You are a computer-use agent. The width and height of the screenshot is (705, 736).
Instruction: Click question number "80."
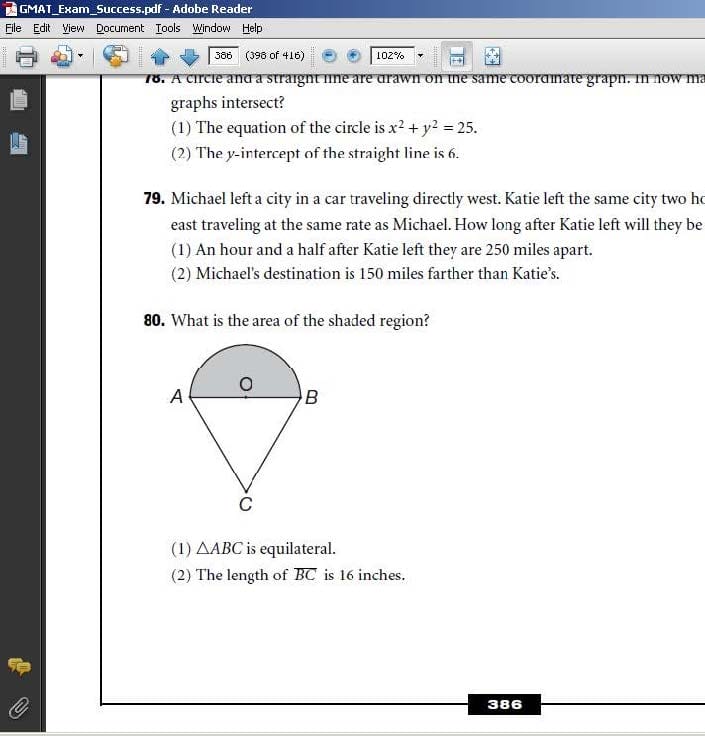(x=154, y=321)
